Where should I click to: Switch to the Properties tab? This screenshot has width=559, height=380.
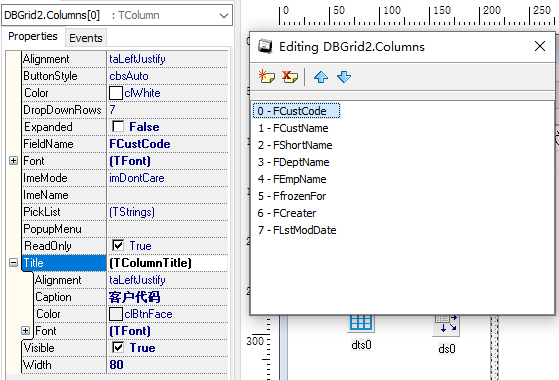tap(33, 36)
